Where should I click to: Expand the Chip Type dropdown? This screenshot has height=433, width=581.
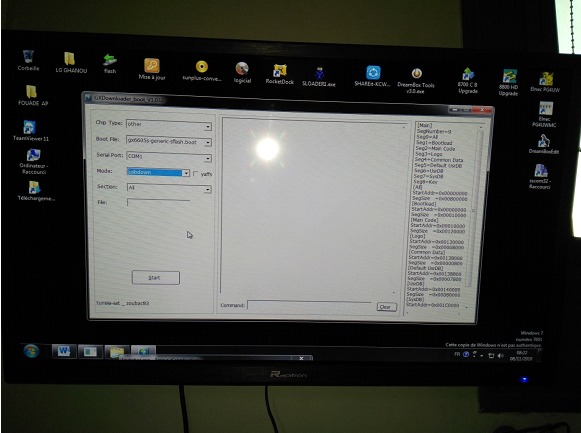pyautogui.click(x=208, y=127)
